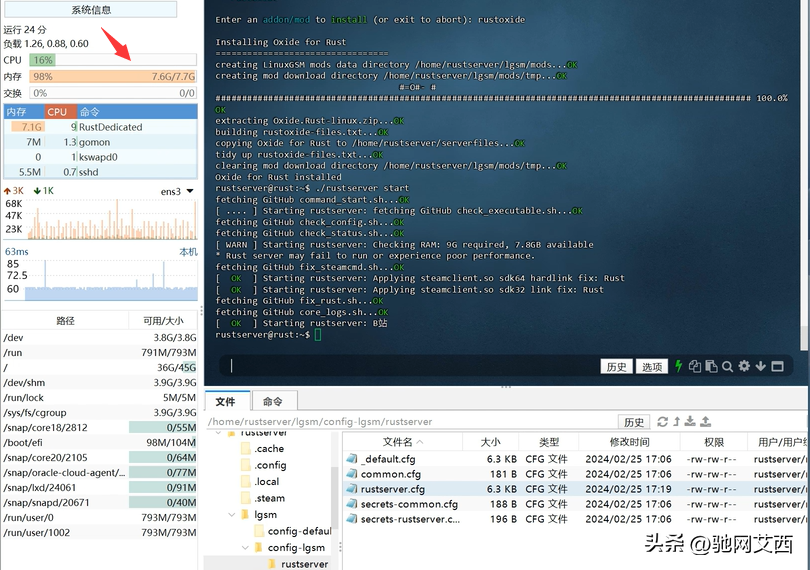
Task: Click the terminal copy icon
Action: pos(695,366)
